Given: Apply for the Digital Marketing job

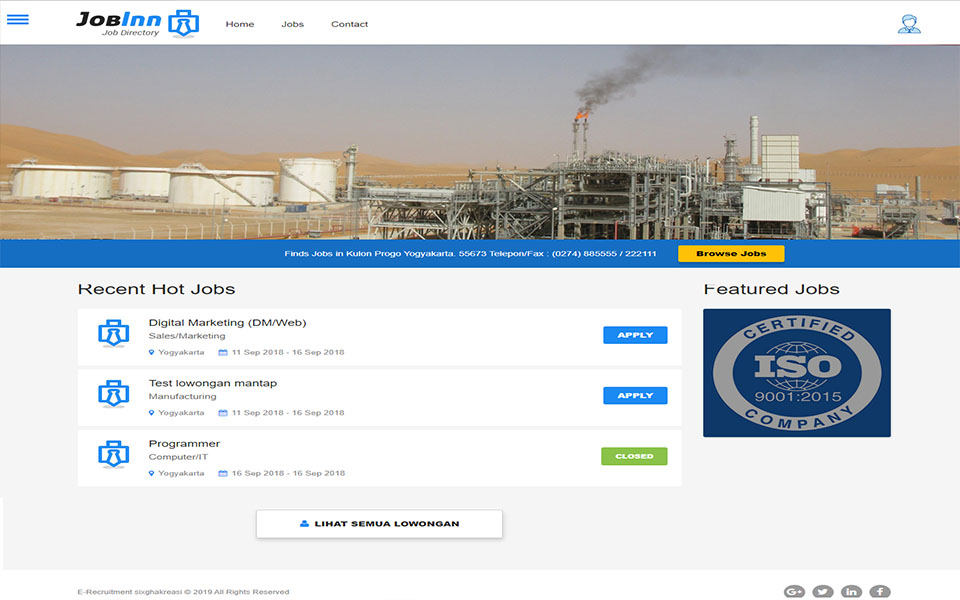Looking at the screenshot, I should pos(635,335).
